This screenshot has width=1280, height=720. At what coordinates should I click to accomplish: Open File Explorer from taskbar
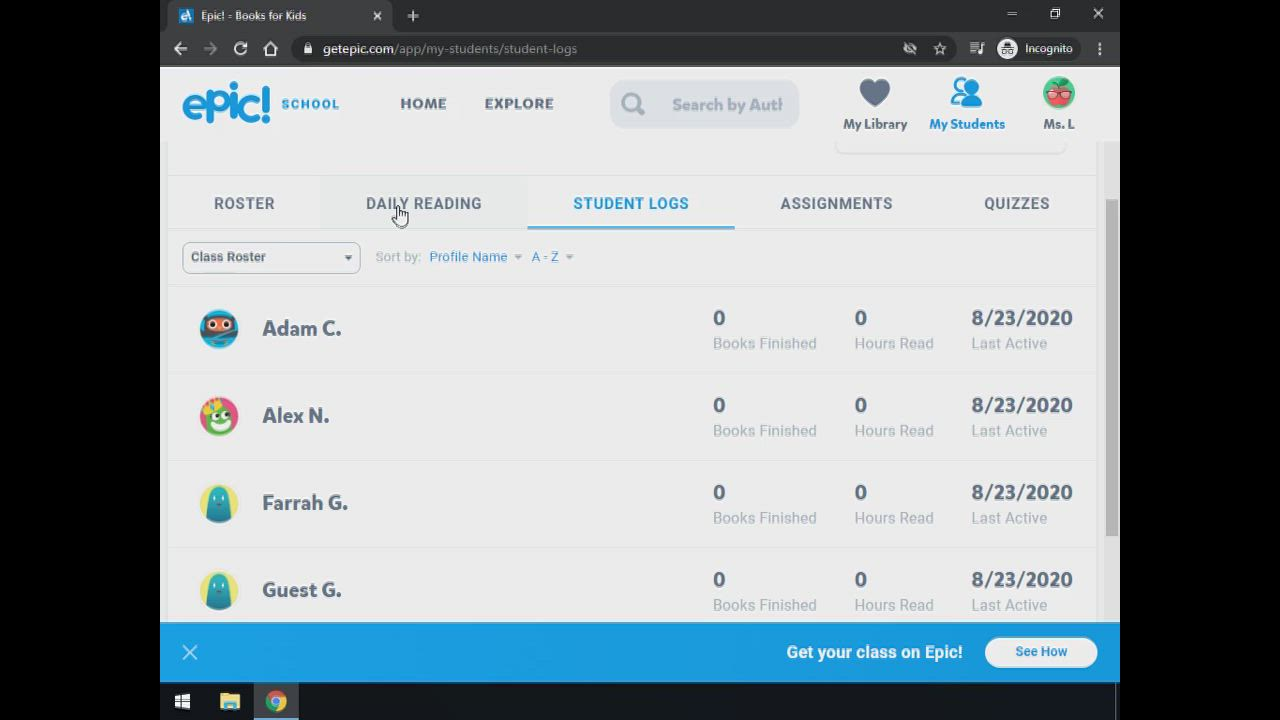tap(230, 702)
